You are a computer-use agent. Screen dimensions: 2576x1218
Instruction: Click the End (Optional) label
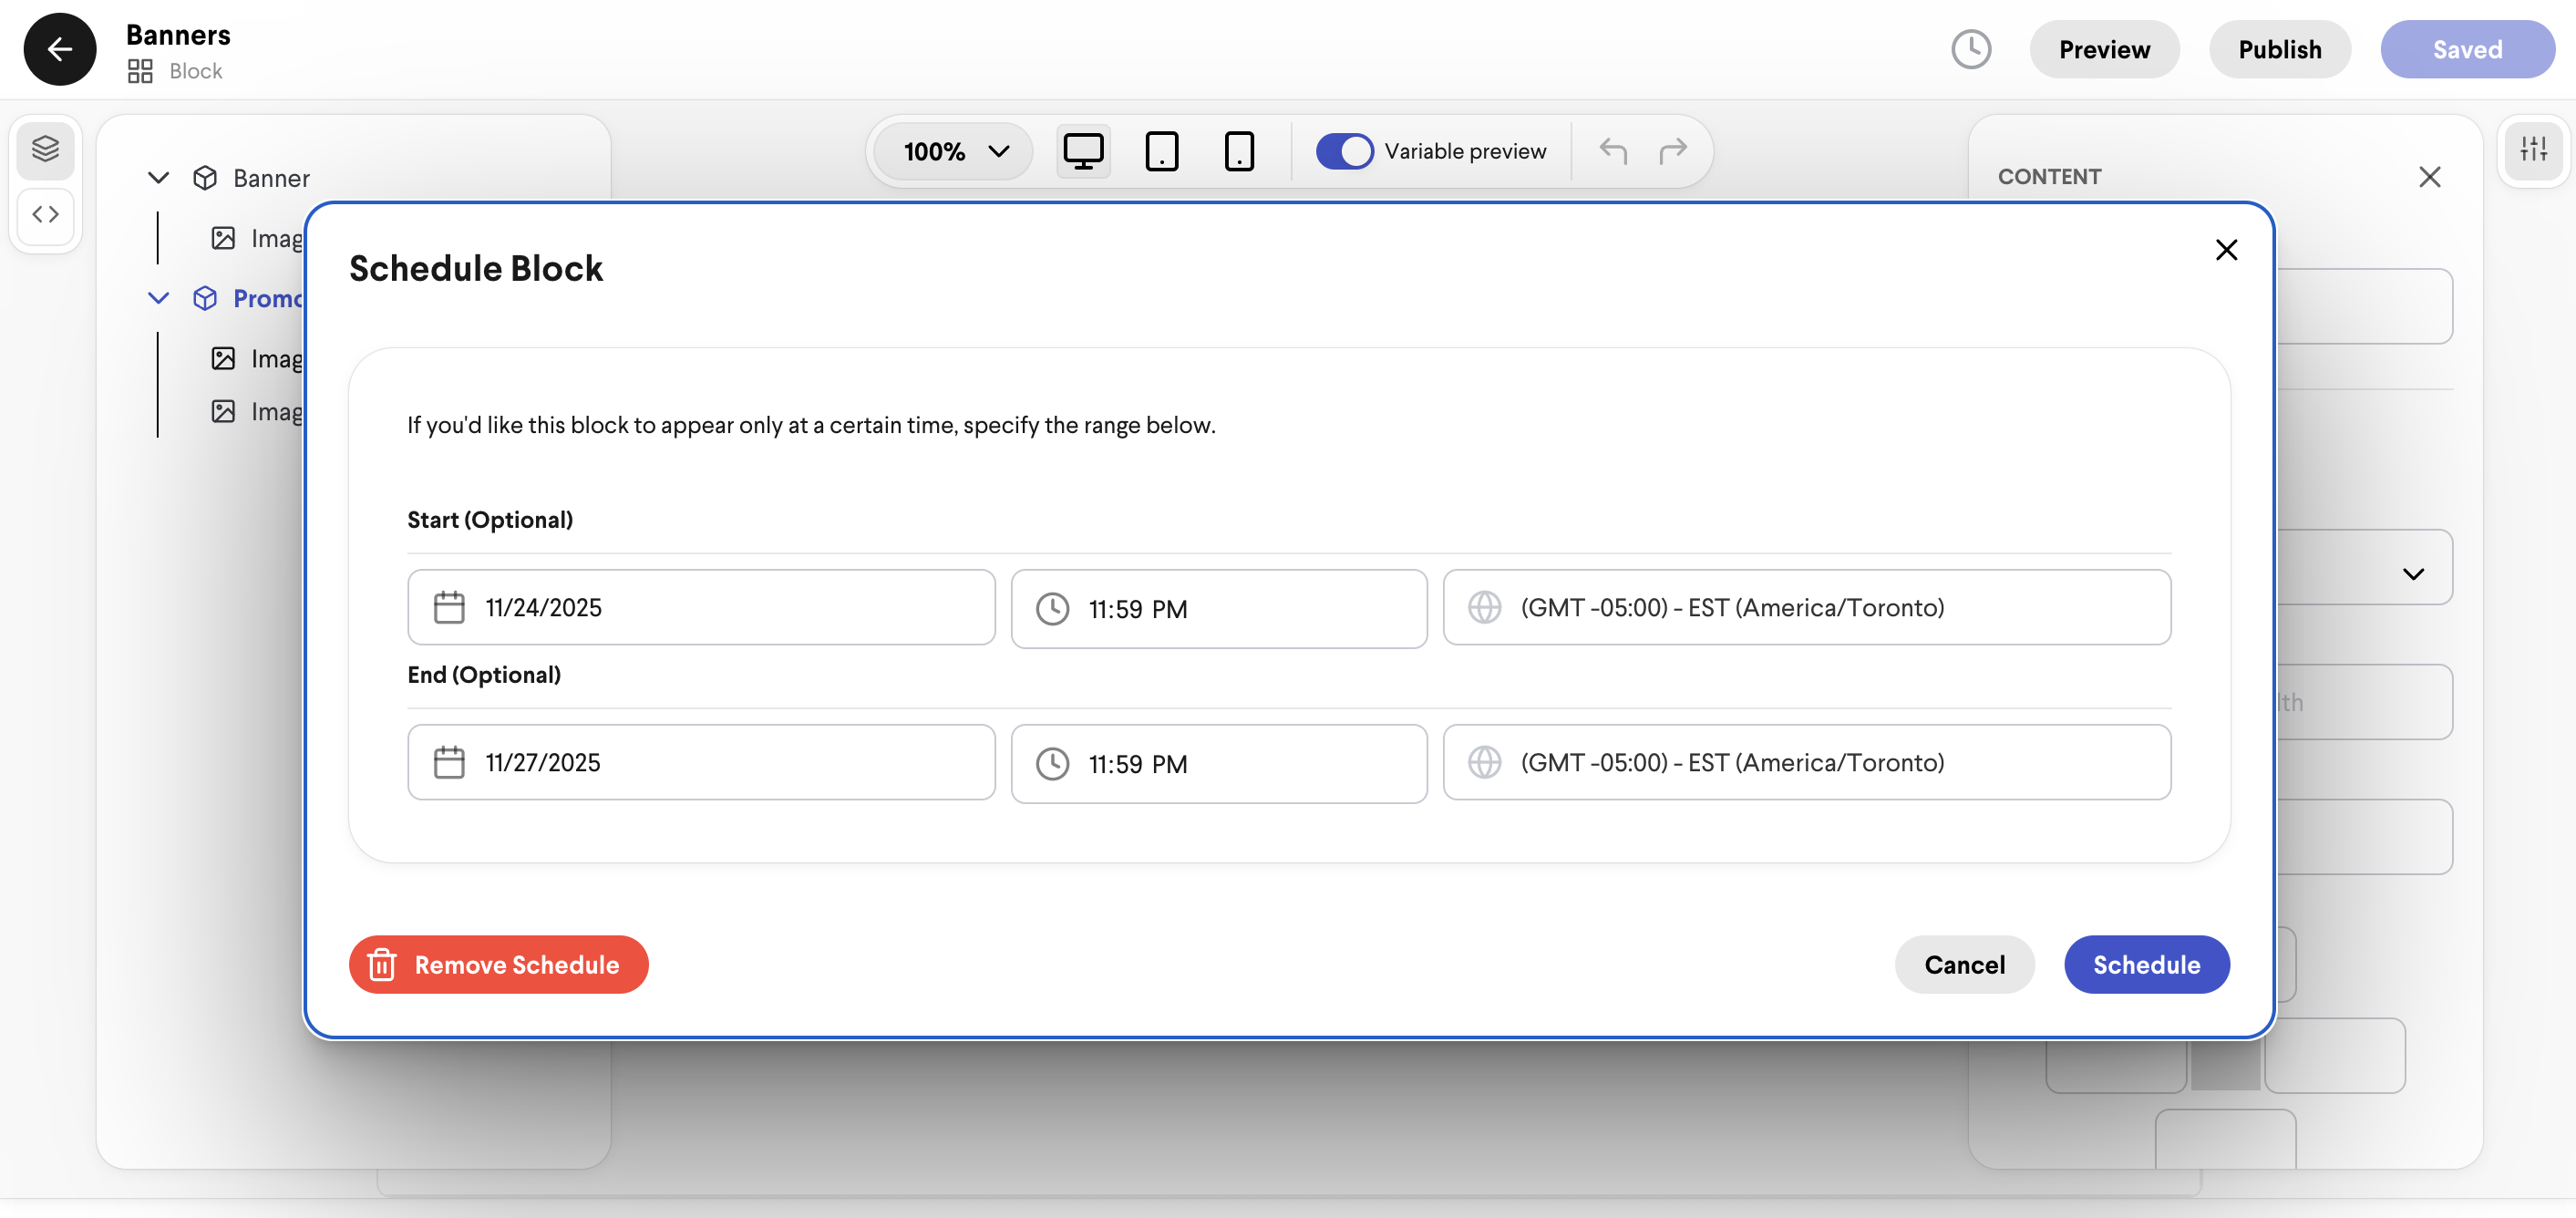click(484, 675)
